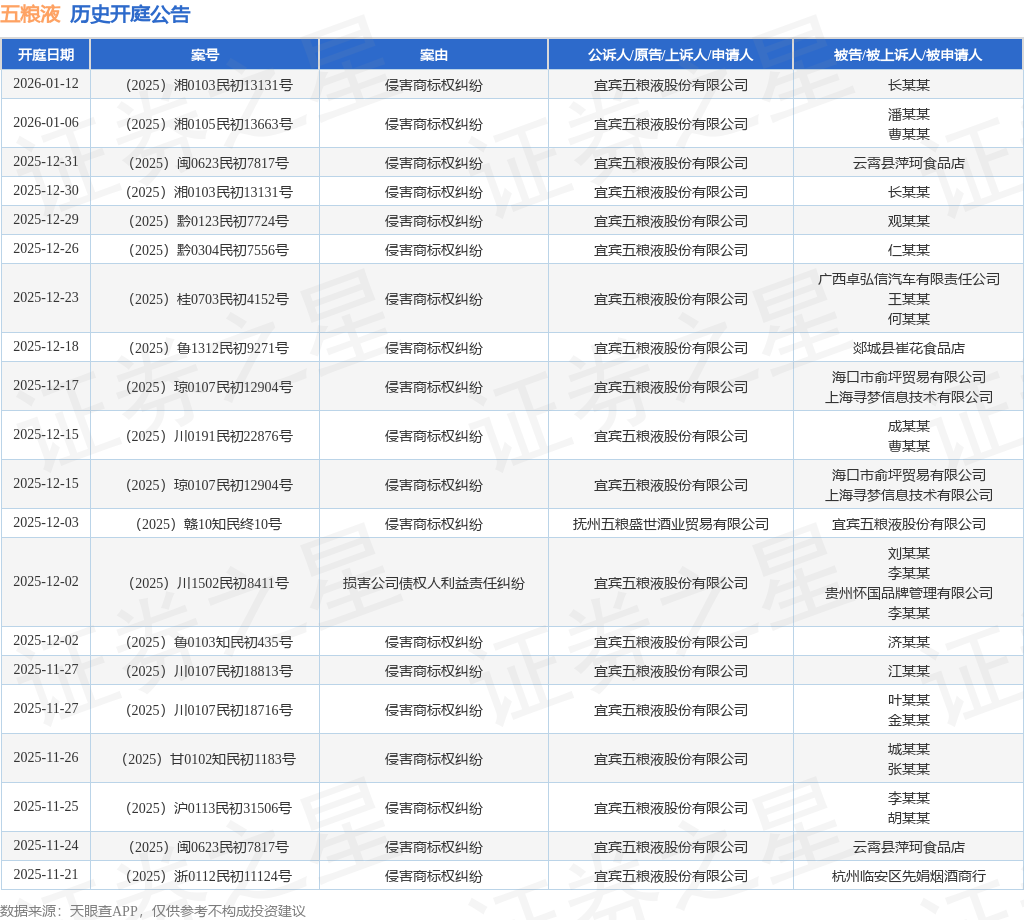Click the 数据来源 footer note
Screen dimensions: 1024x920
pyautogui.click(x=153, y=911)
